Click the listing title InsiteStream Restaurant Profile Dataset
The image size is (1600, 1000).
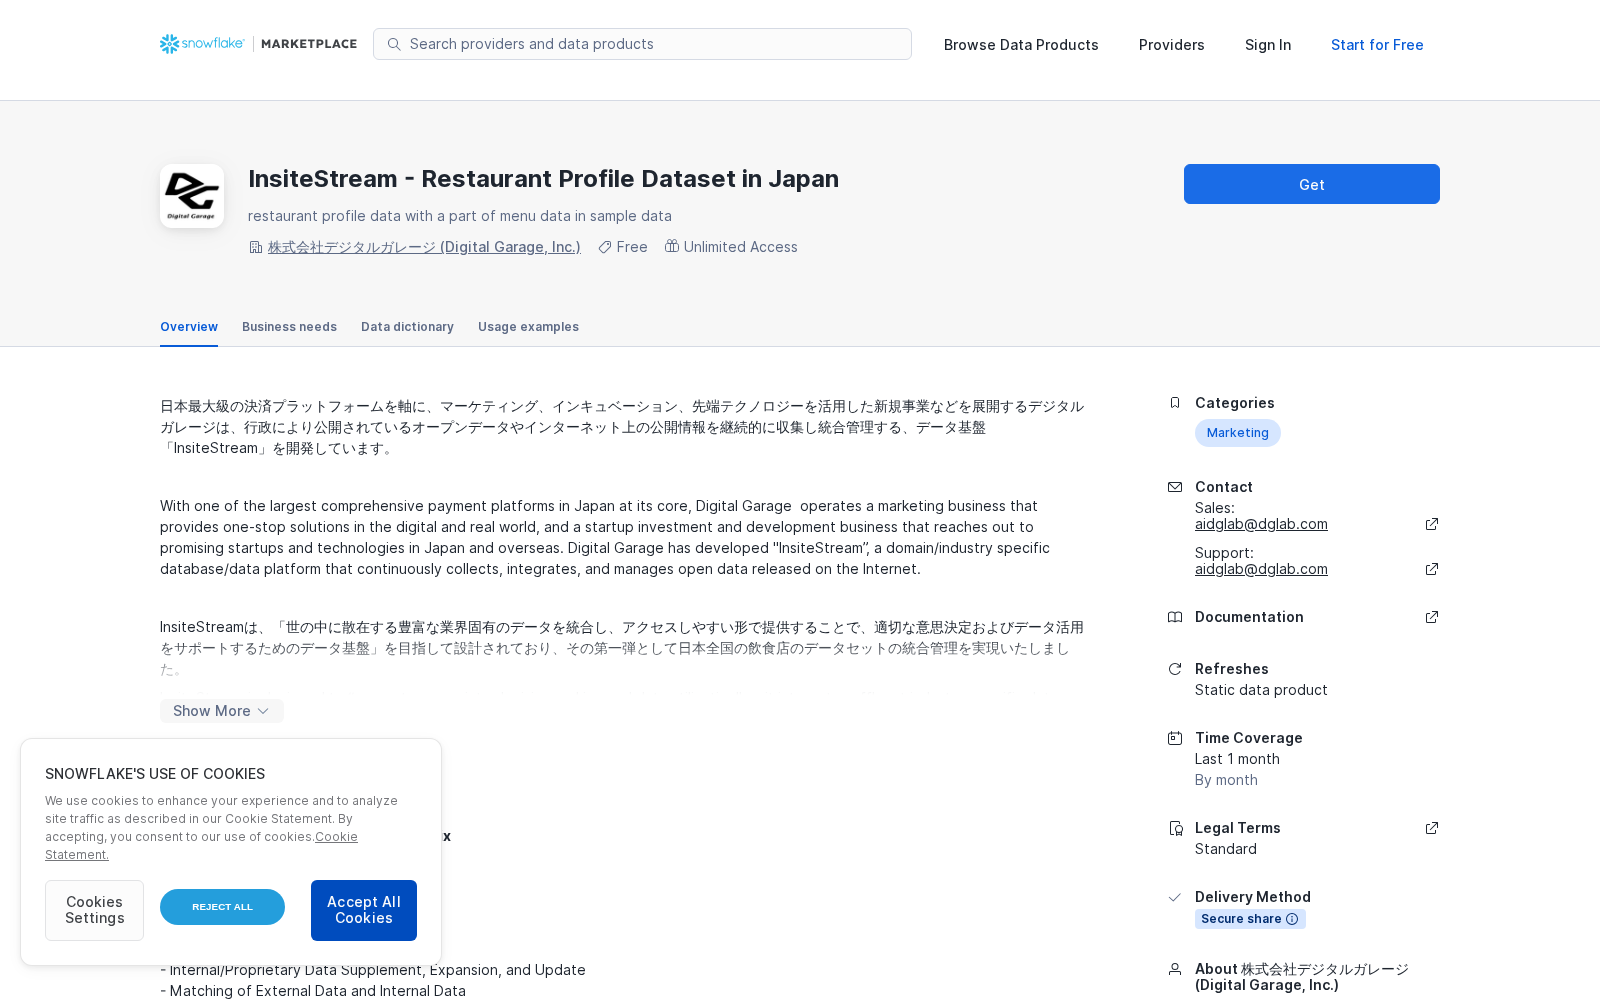coord(543,179)
